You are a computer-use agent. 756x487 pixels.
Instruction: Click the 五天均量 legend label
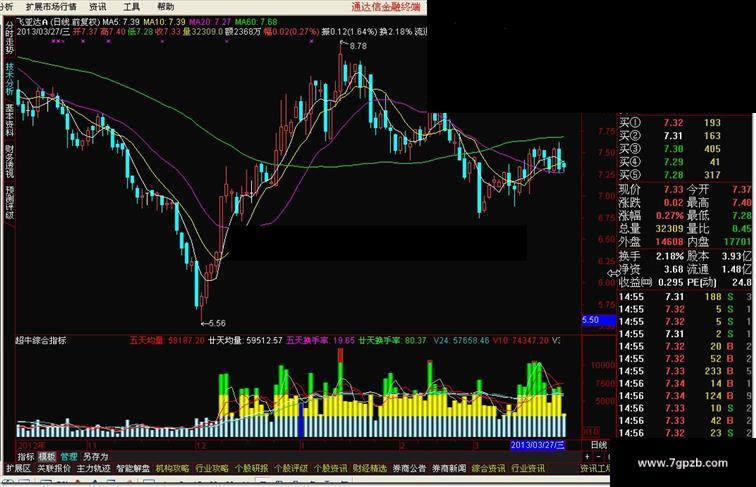pyautogui.click(x=147, y=340)
